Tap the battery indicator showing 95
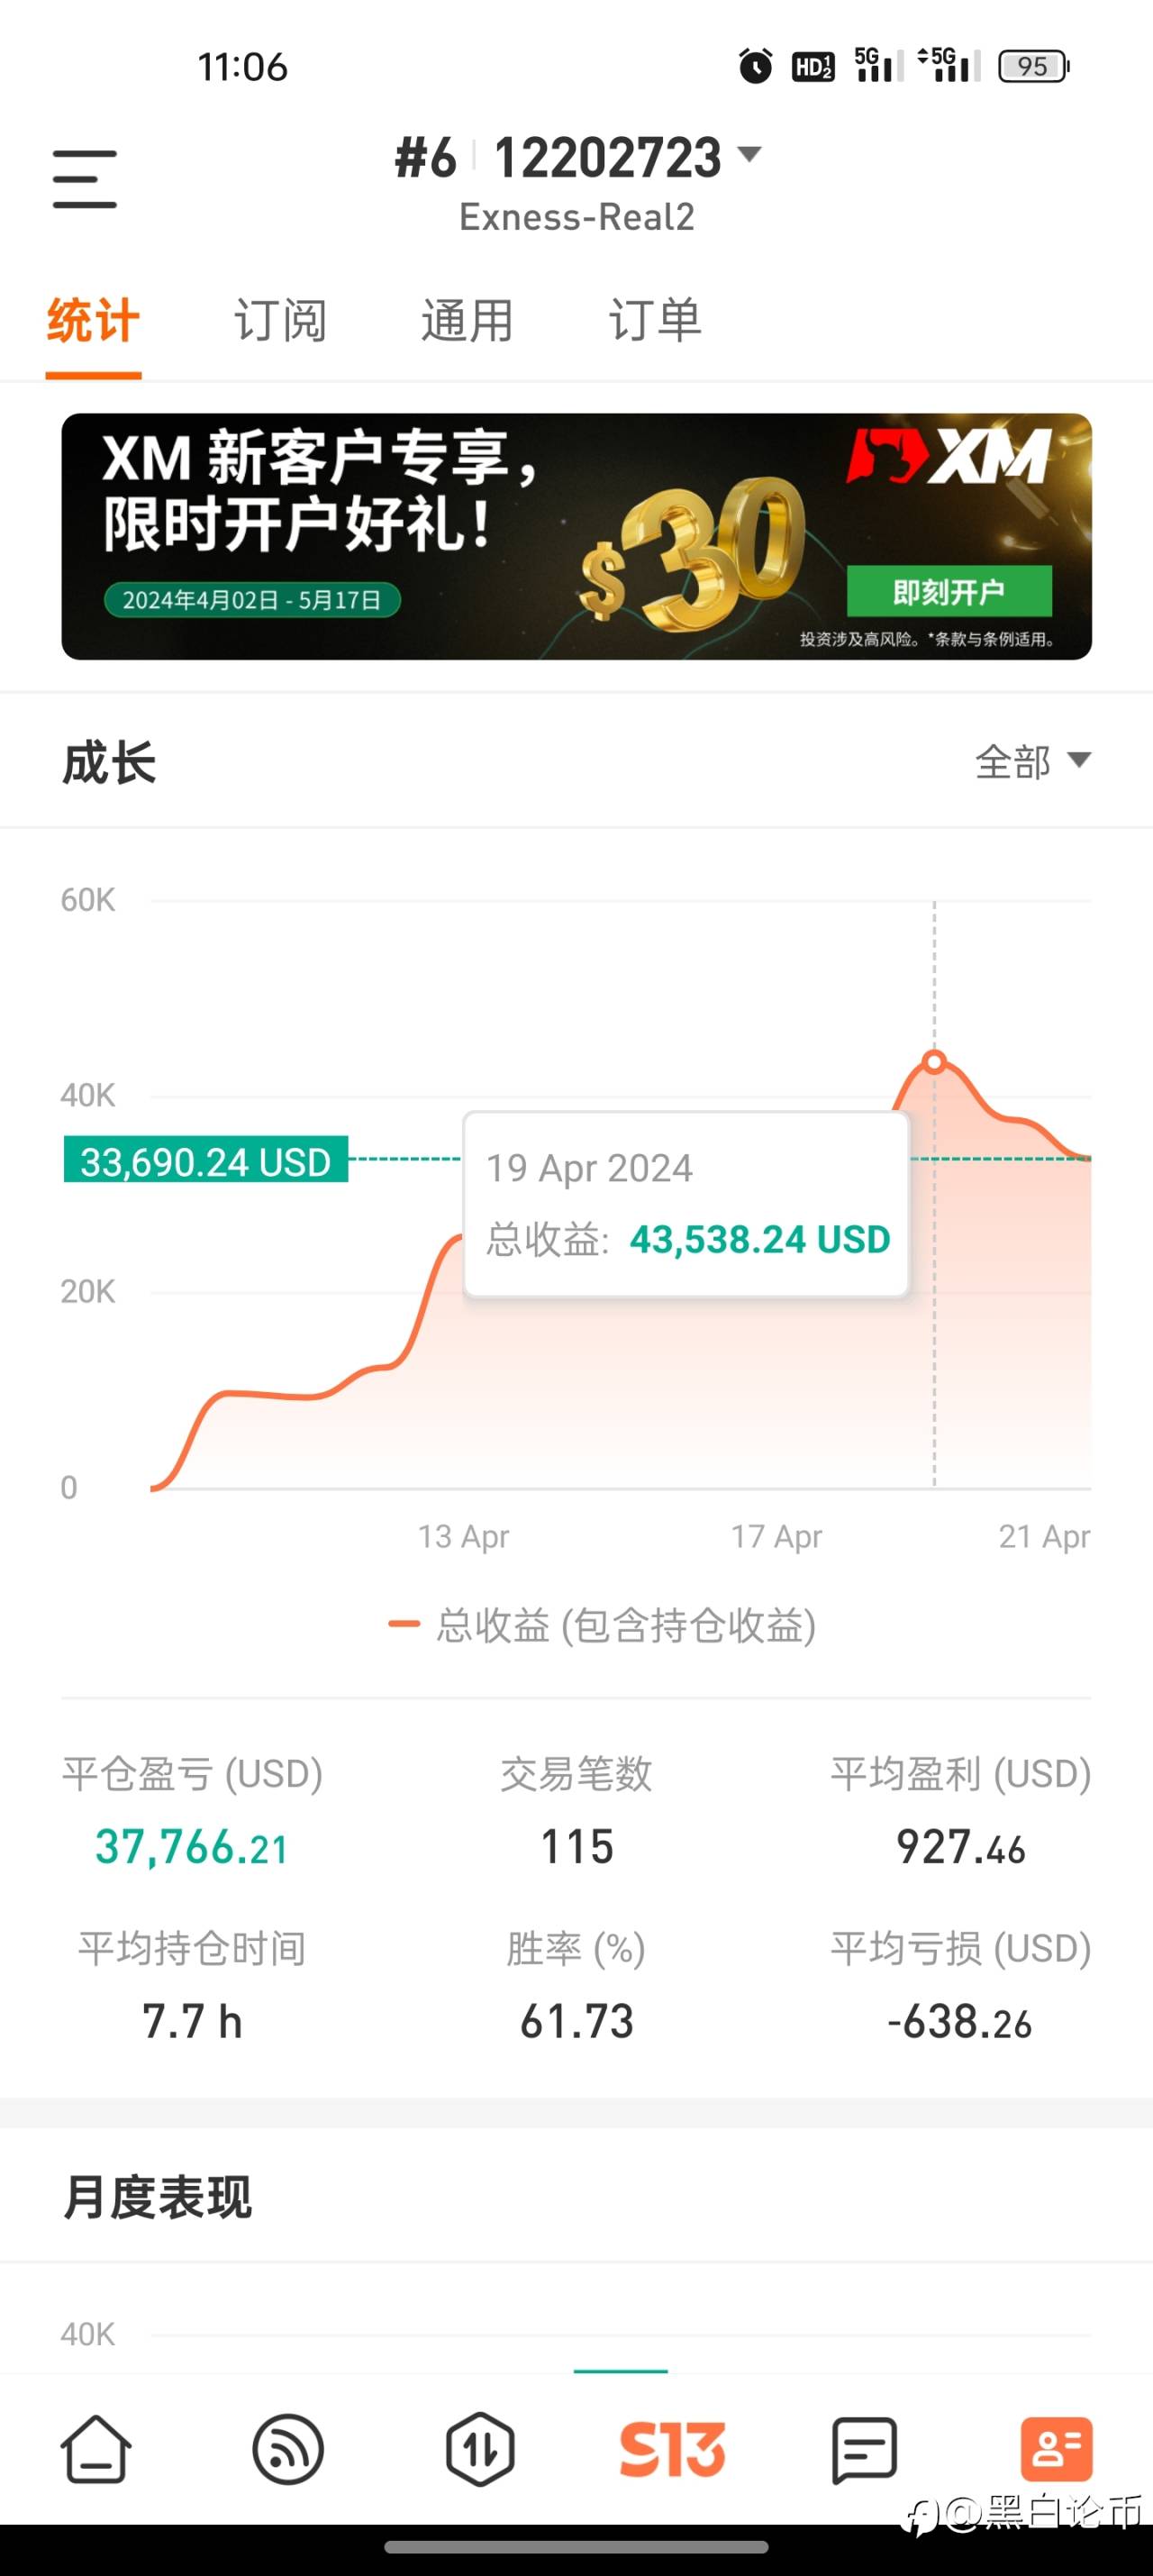The width and height of the screenshot is (1153, 2576). [1034, 66]
